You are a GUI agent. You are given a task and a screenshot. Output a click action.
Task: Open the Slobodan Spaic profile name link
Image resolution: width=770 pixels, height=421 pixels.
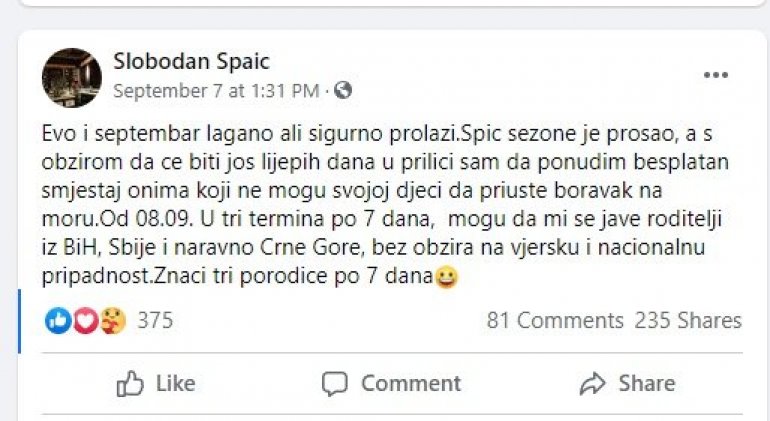191,62
